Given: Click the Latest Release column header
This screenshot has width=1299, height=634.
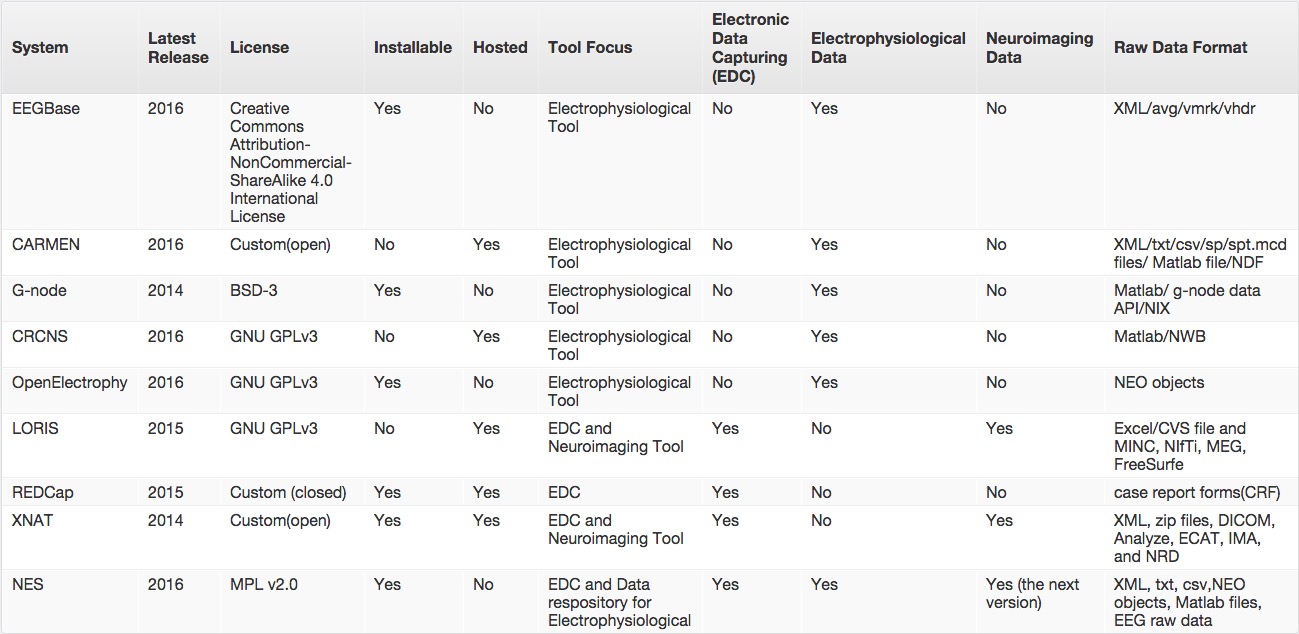Looking at the screenshot, I should (x=178, y=47).
